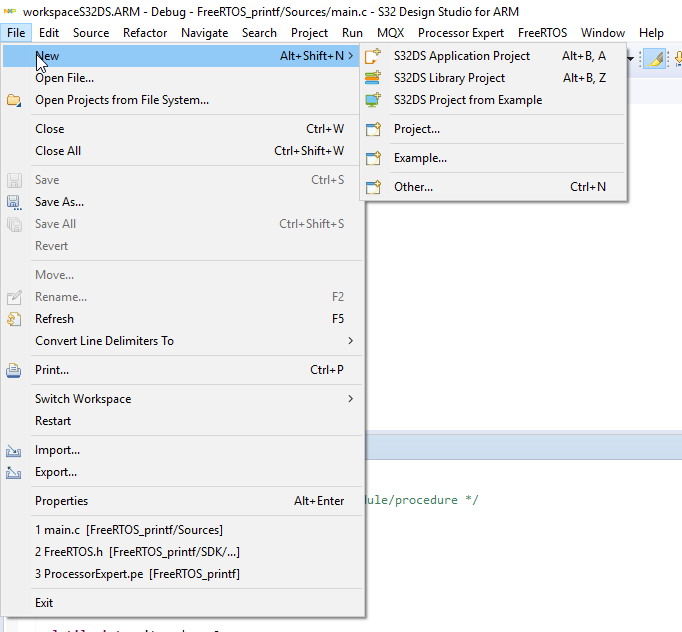Open the Edit menu

pos(49,33)
